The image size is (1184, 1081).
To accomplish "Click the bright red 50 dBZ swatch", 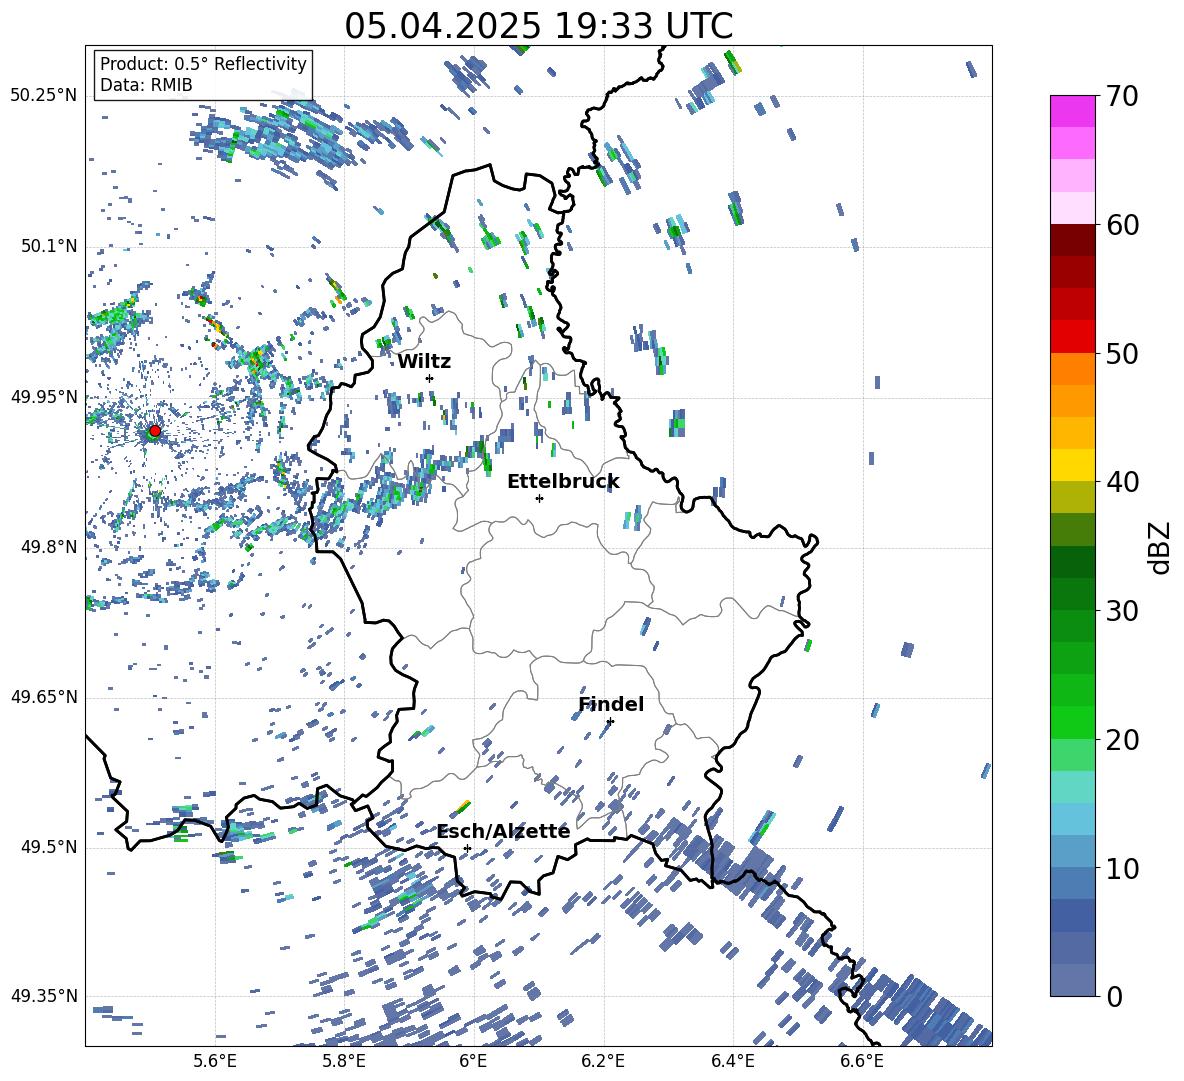I will coord(1072,337).
